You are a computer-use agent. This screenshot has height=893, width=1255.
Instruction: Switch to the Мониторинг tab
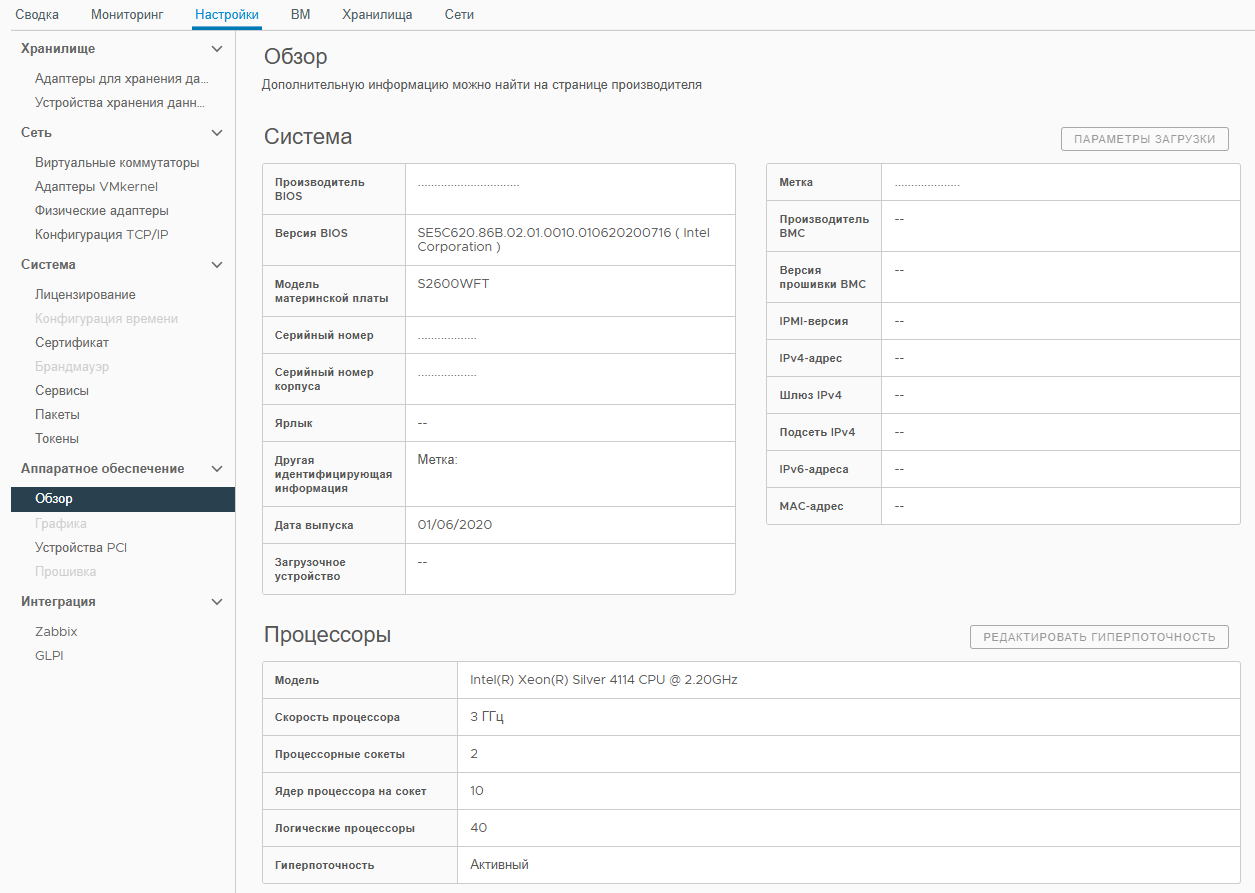(x=126, y=15)
